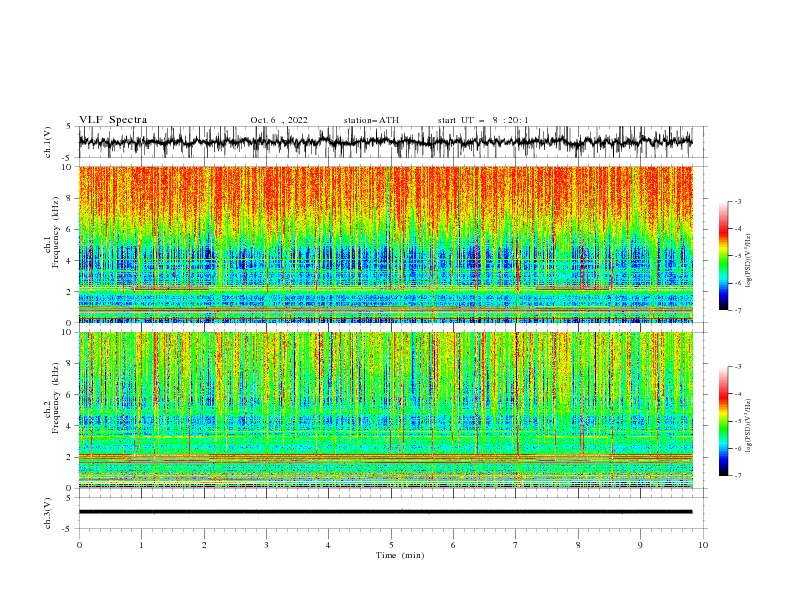Image resolution: width=792 pixels, height=612 pixels.
Task: Select the "start UT = 8 :20: 1" text
Action: 483,120
